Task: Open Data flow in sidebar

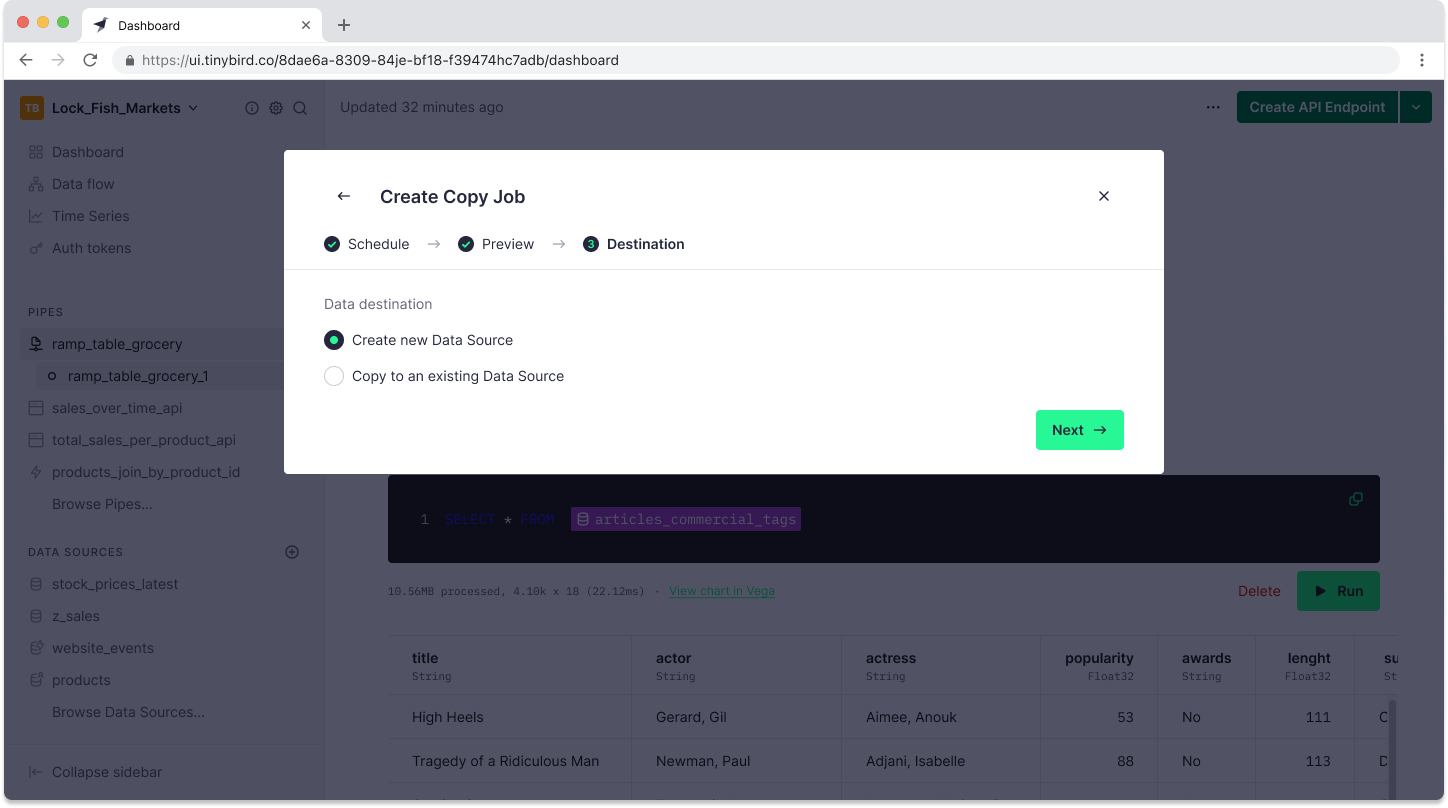Action: tap(83, 184)
